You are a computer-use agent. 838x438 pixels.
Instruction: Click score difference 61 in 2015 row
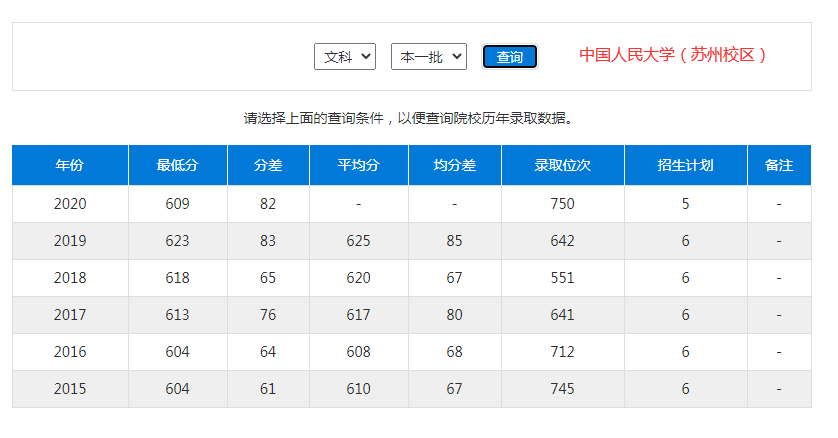coord(268,389)
